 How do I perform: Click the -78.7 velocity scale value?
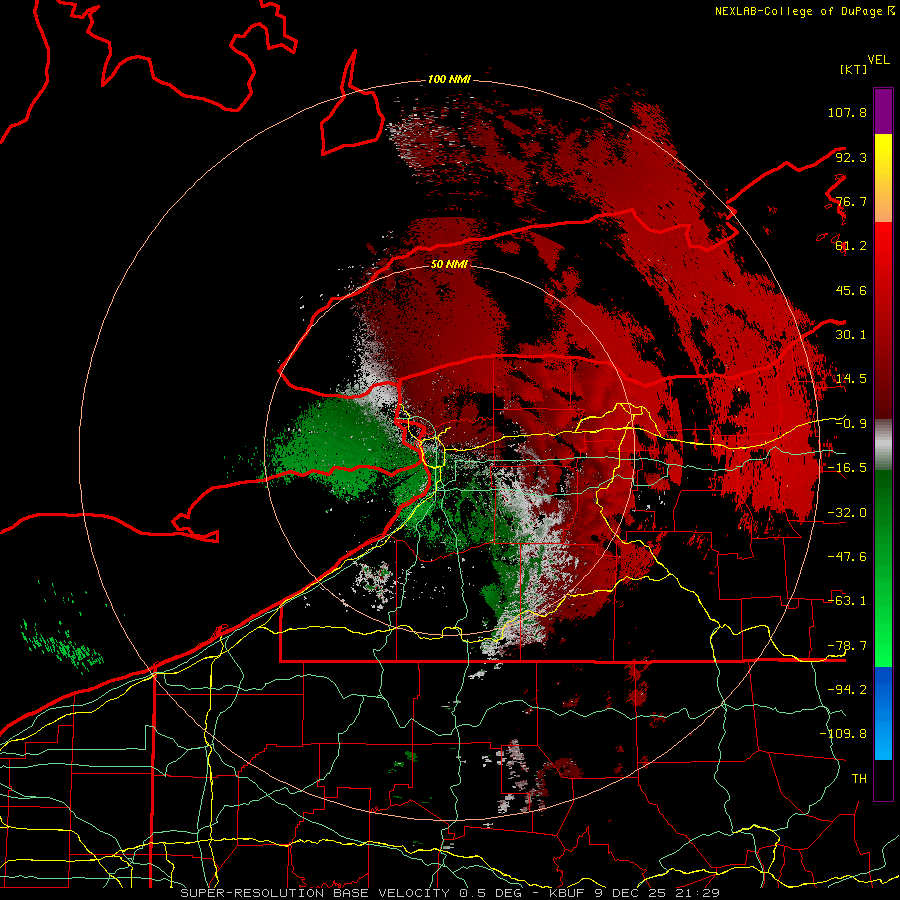coord(847,646)
